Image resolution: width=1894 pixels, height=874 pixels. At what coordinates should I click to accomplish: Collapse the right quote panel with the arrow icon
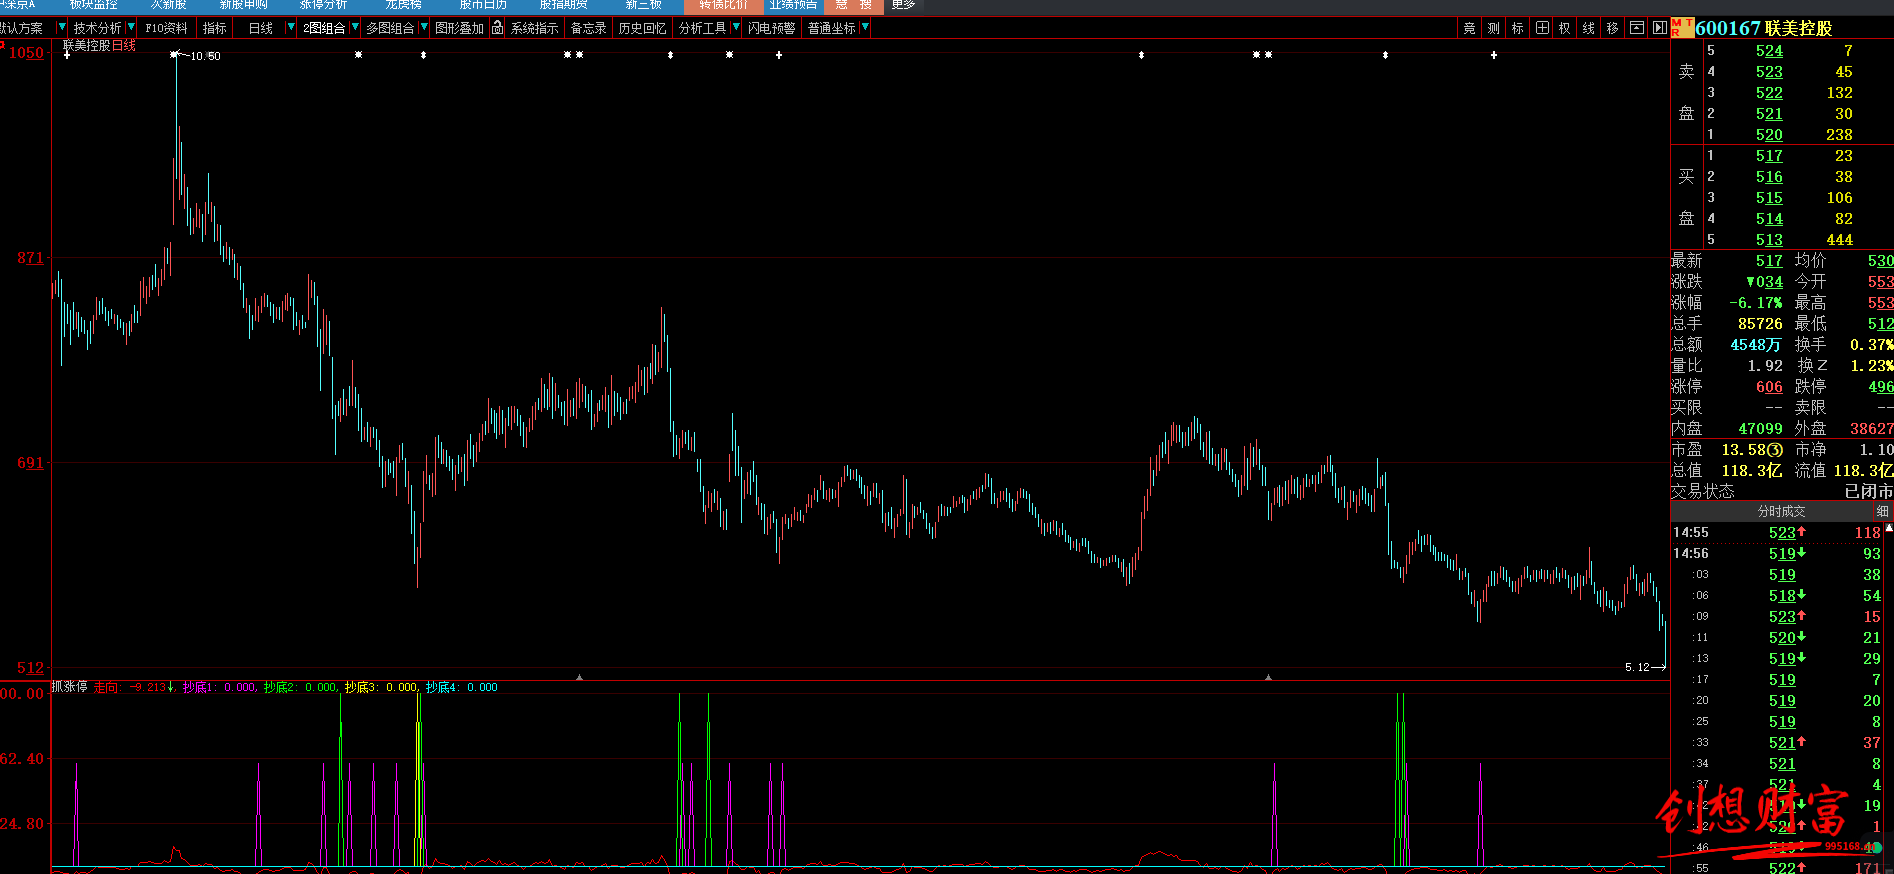pos(1659,28)
